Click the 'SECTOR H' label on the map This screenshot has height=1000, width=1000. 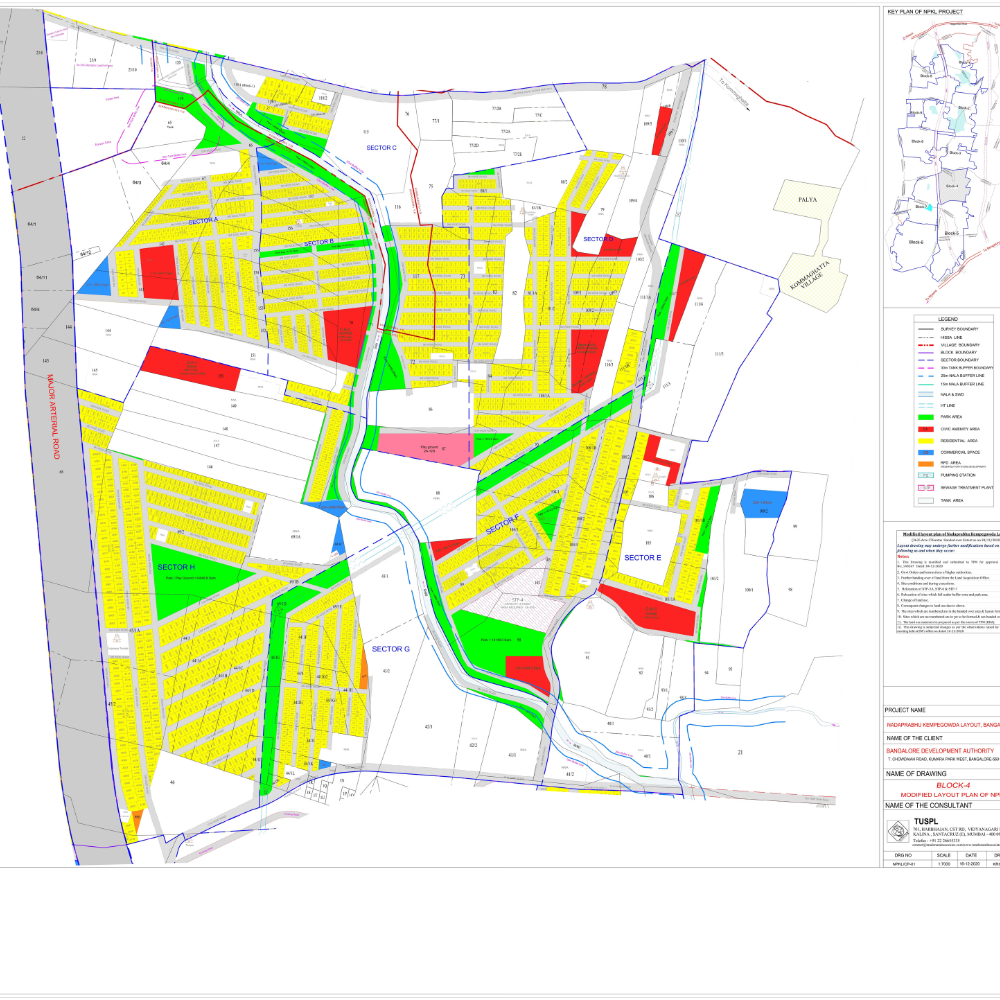[x=176, y=567]
